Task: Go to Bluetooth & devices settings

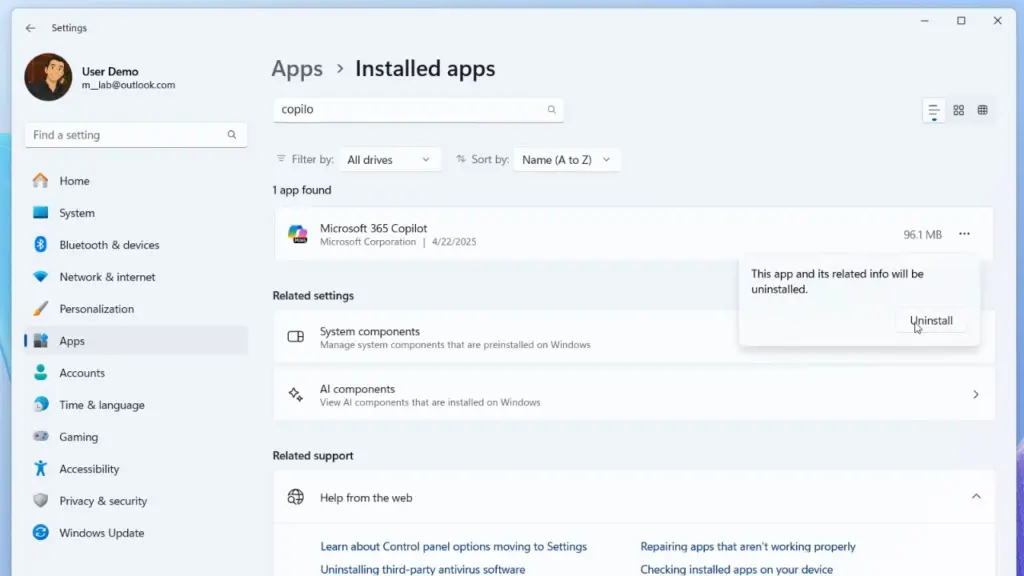Action: pyautogui.click(x=109, y=245)
